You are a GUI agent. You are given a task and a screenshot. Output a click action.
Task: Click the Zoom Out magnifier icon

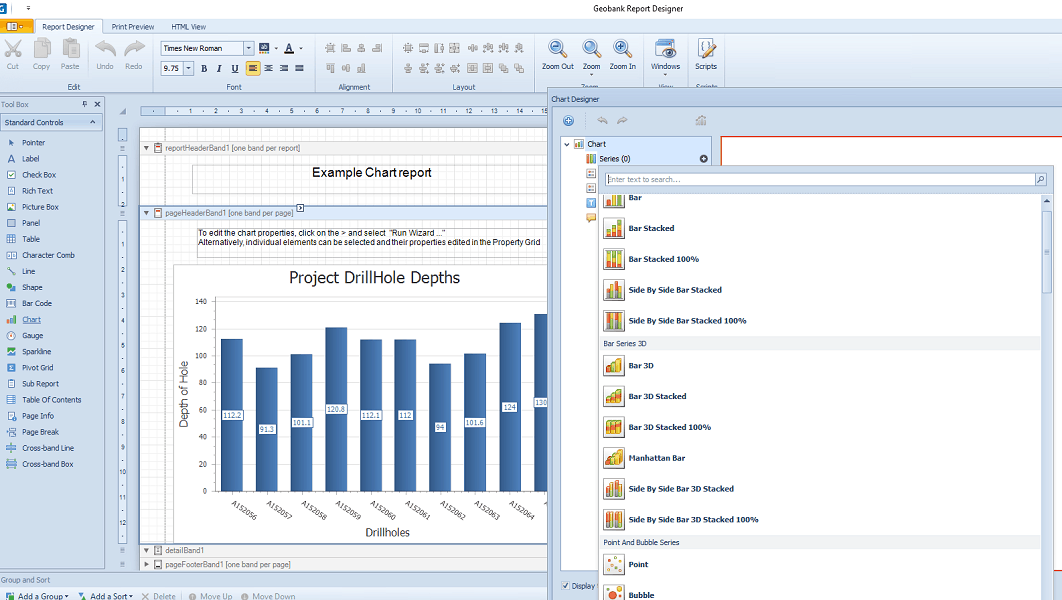[558, 50]
